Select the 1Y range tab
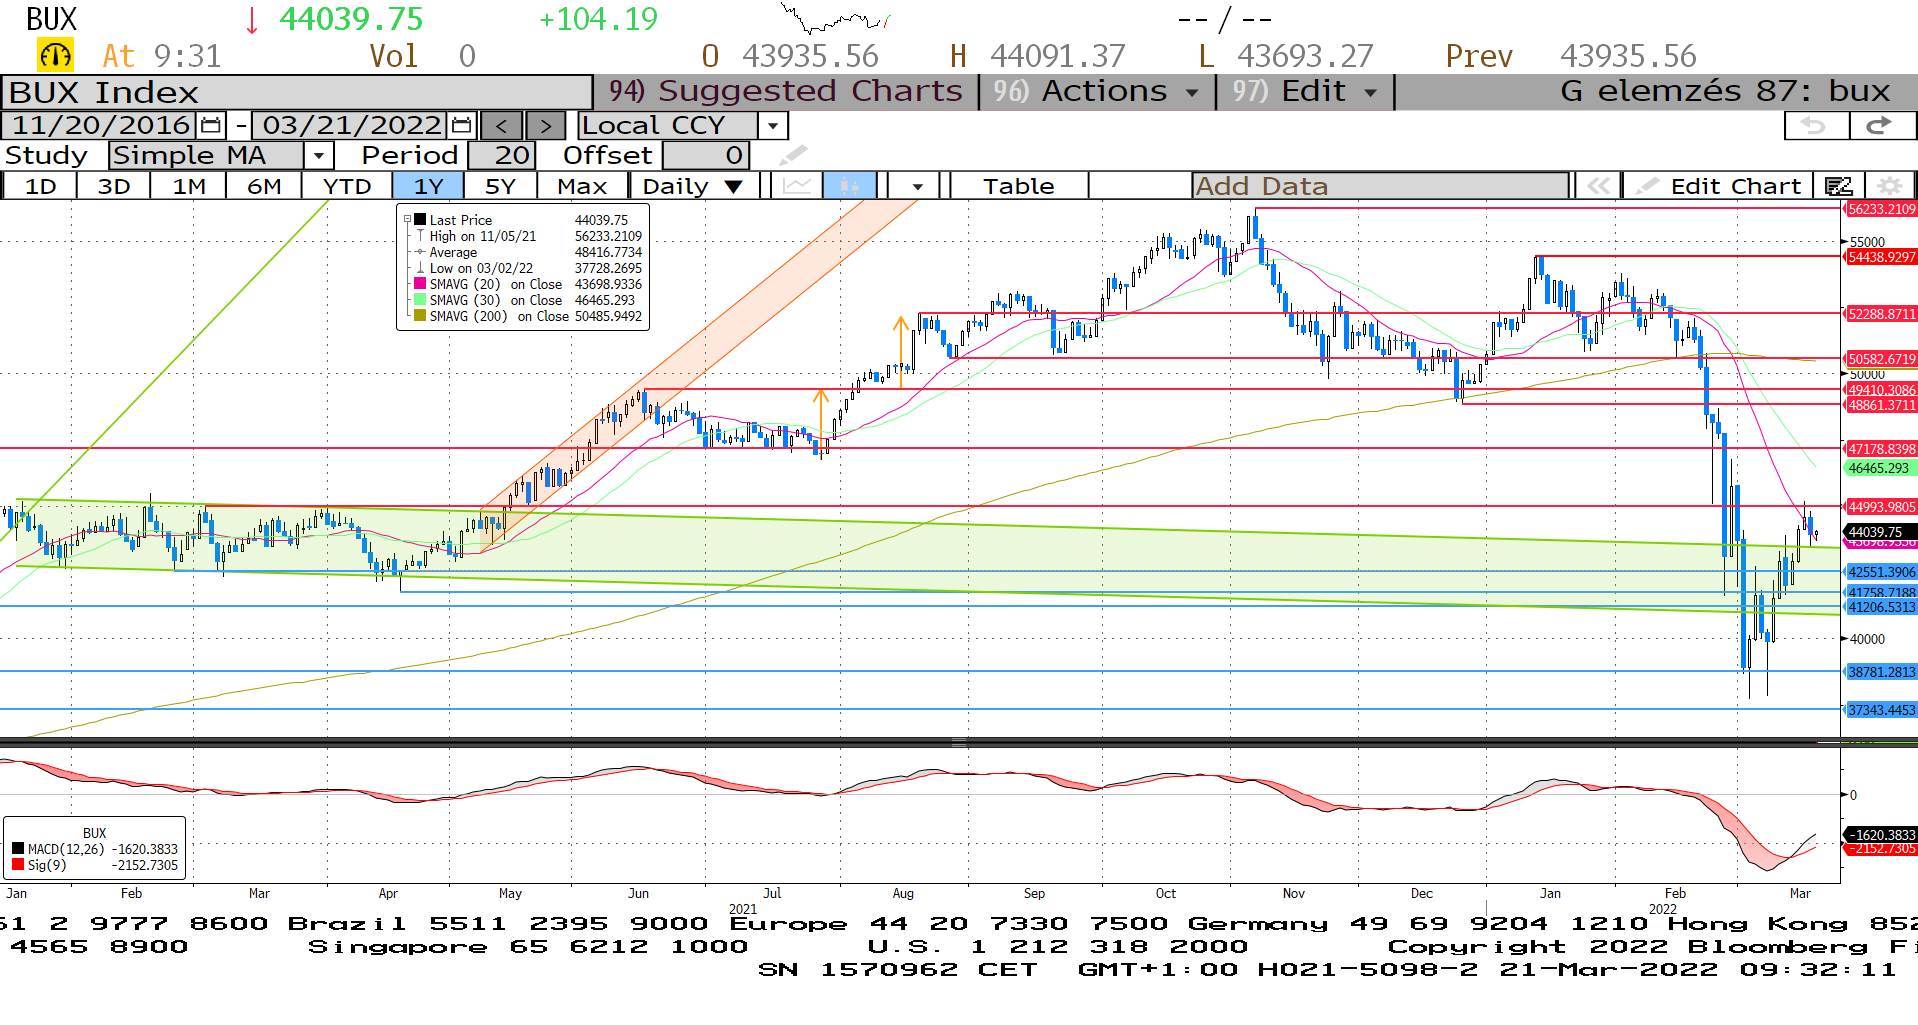The image size is (1918, 1025). (x=428, y=186)
